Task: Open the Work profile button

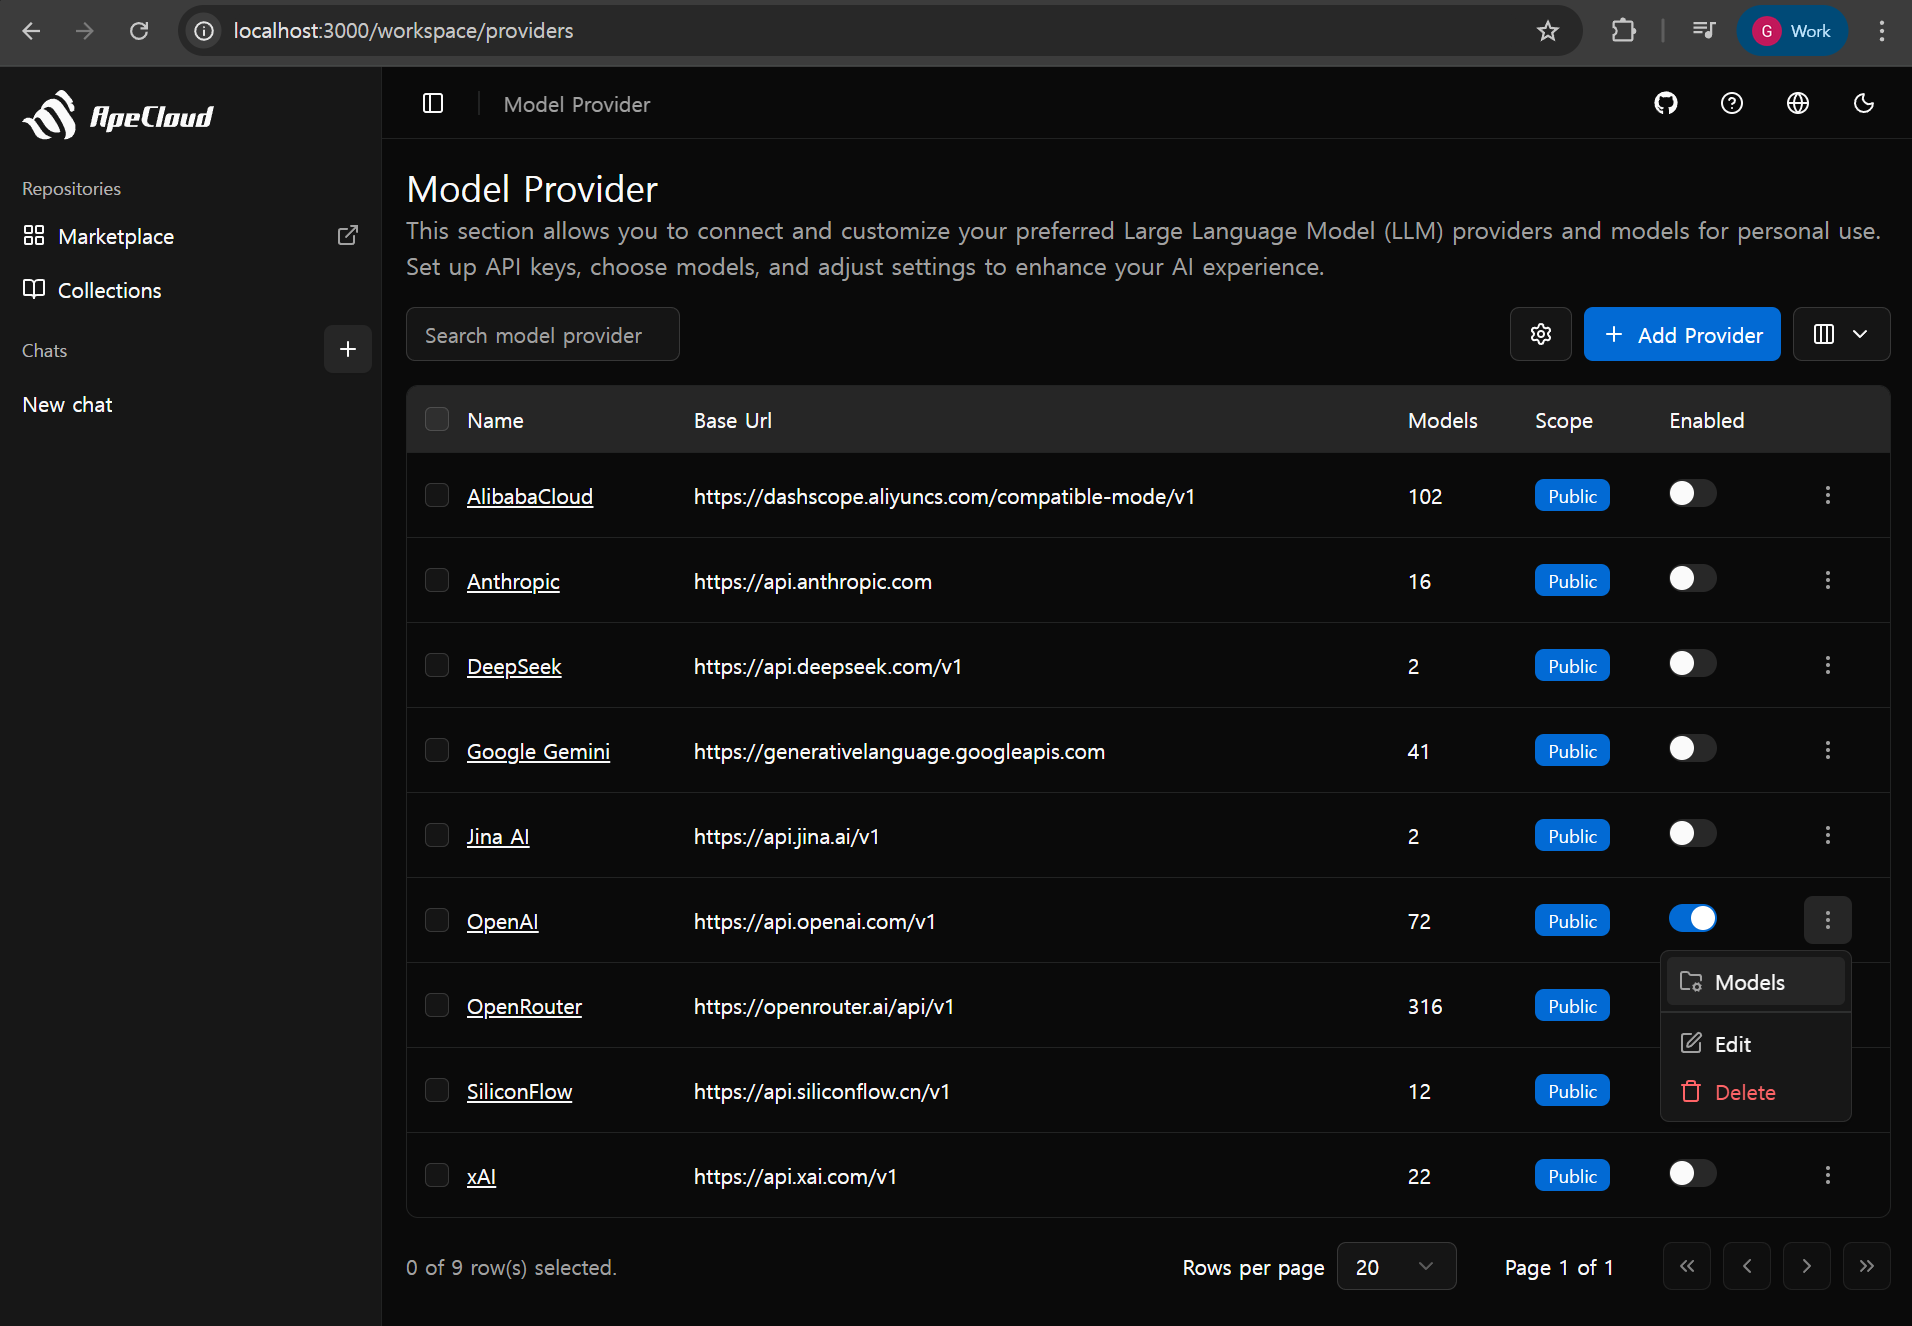Action: coord(1793,31)
